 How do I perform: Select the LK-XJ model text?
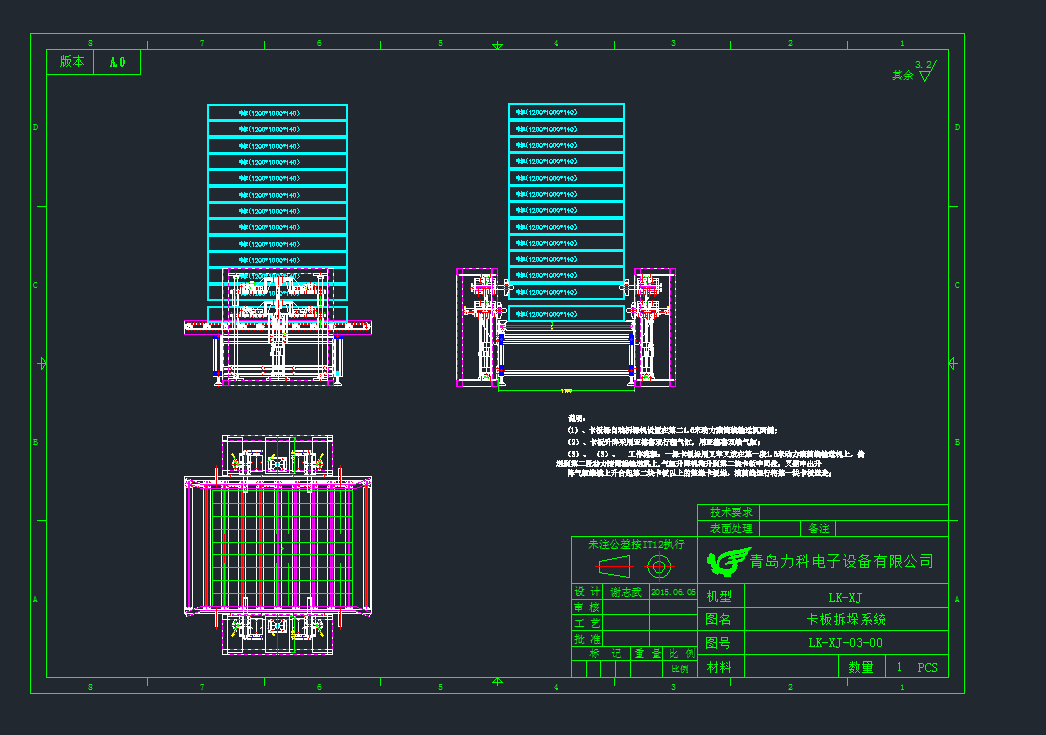[x=846, y=597]
